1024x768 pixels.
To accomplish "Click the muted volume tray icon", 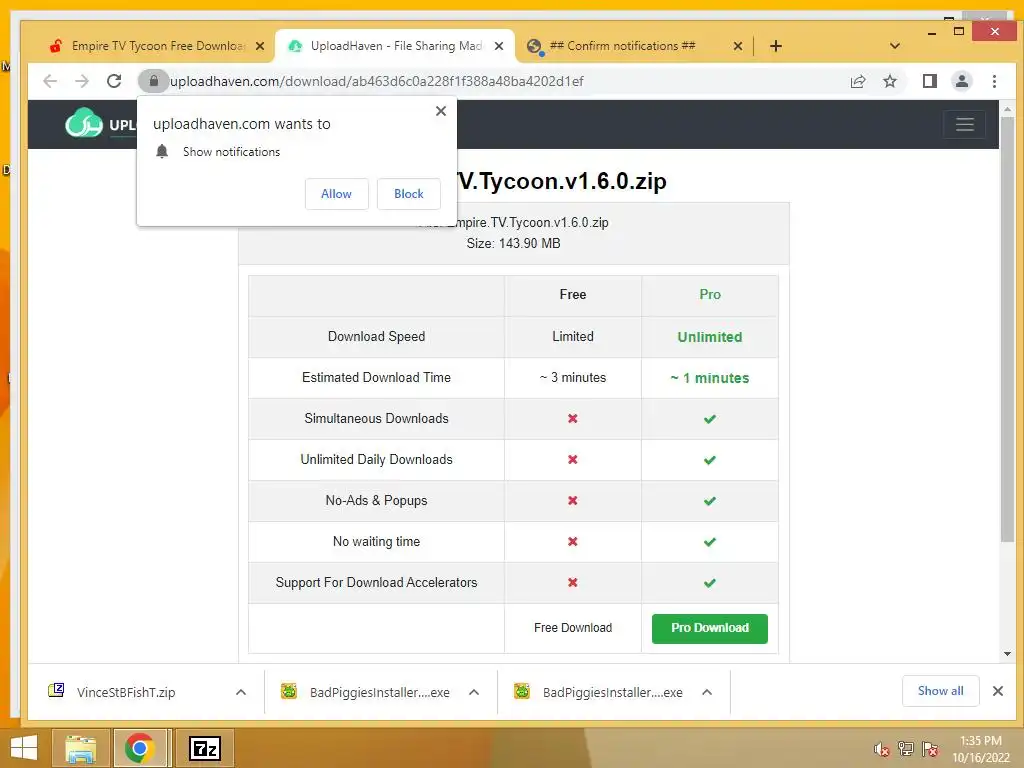I will (x=881, y=749).
